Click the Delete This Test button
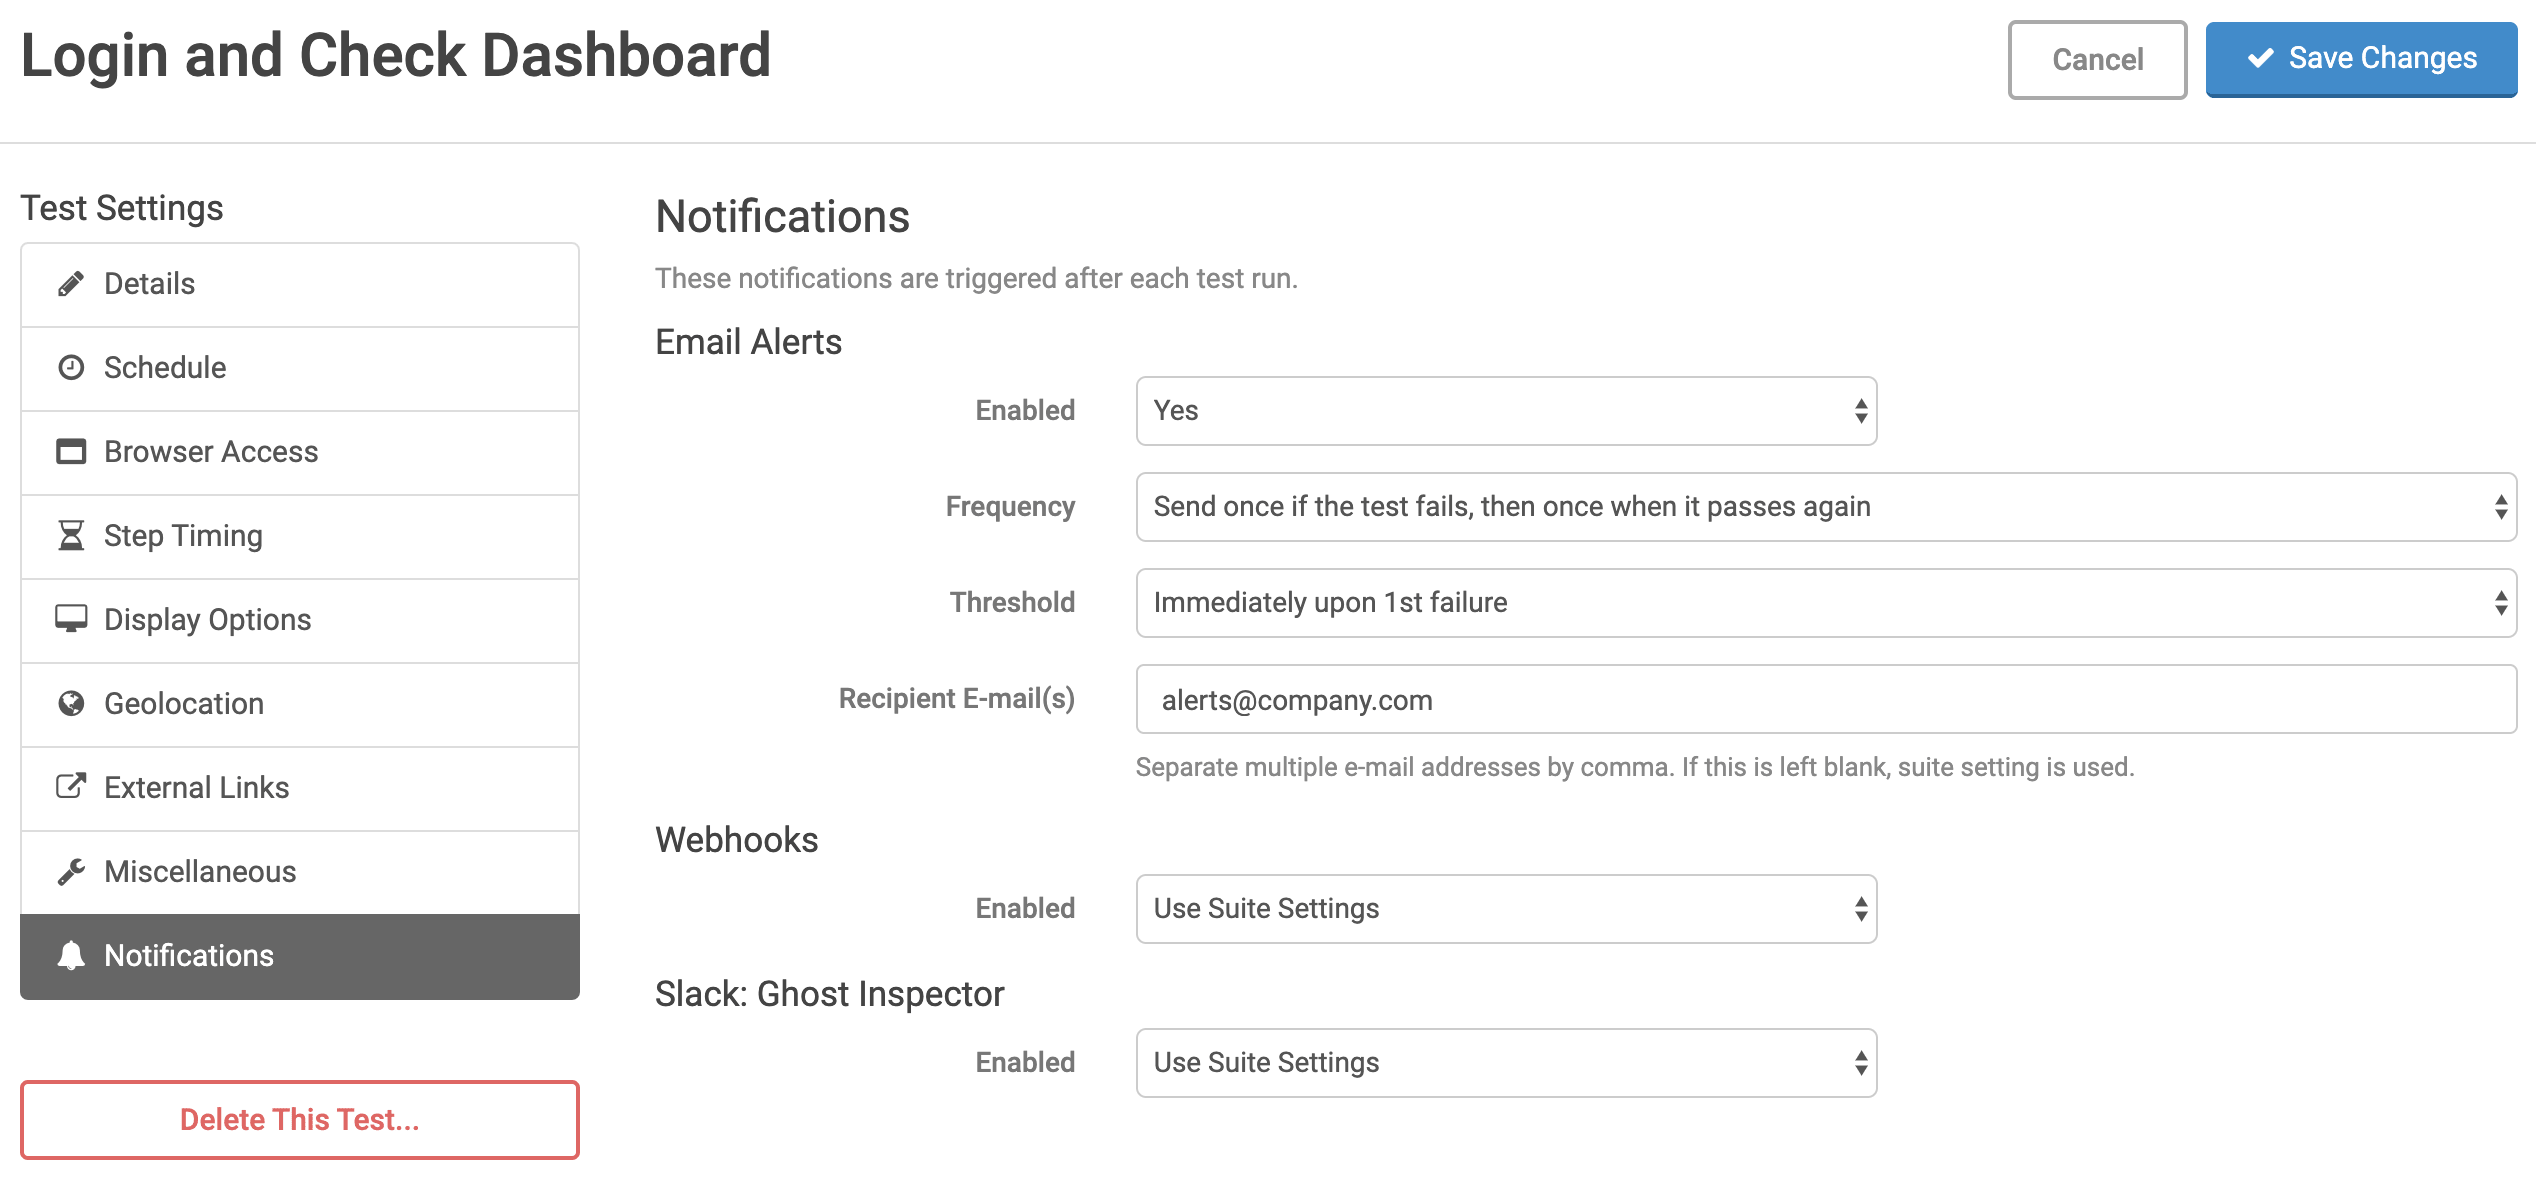 coord(299,1119)
